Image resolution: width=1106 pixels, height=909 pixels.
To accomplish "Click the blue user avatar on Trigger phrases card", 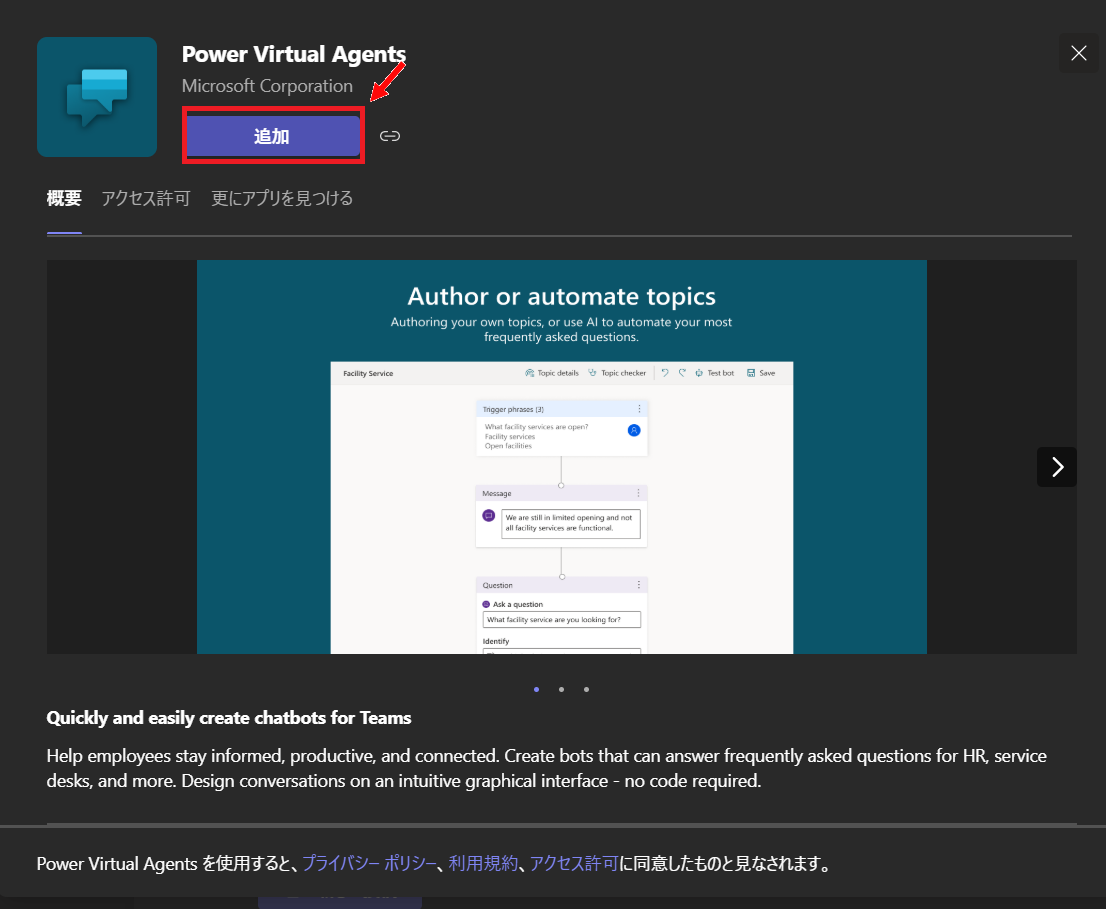I will pos(634,430).
